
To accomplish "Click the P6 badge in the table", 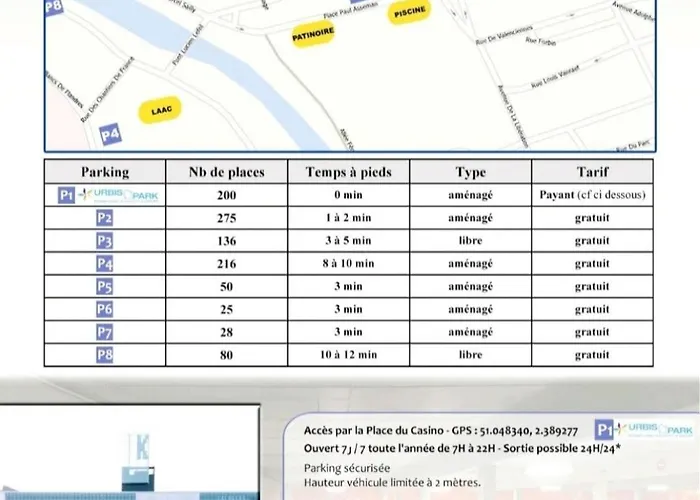I will (104, 310).
